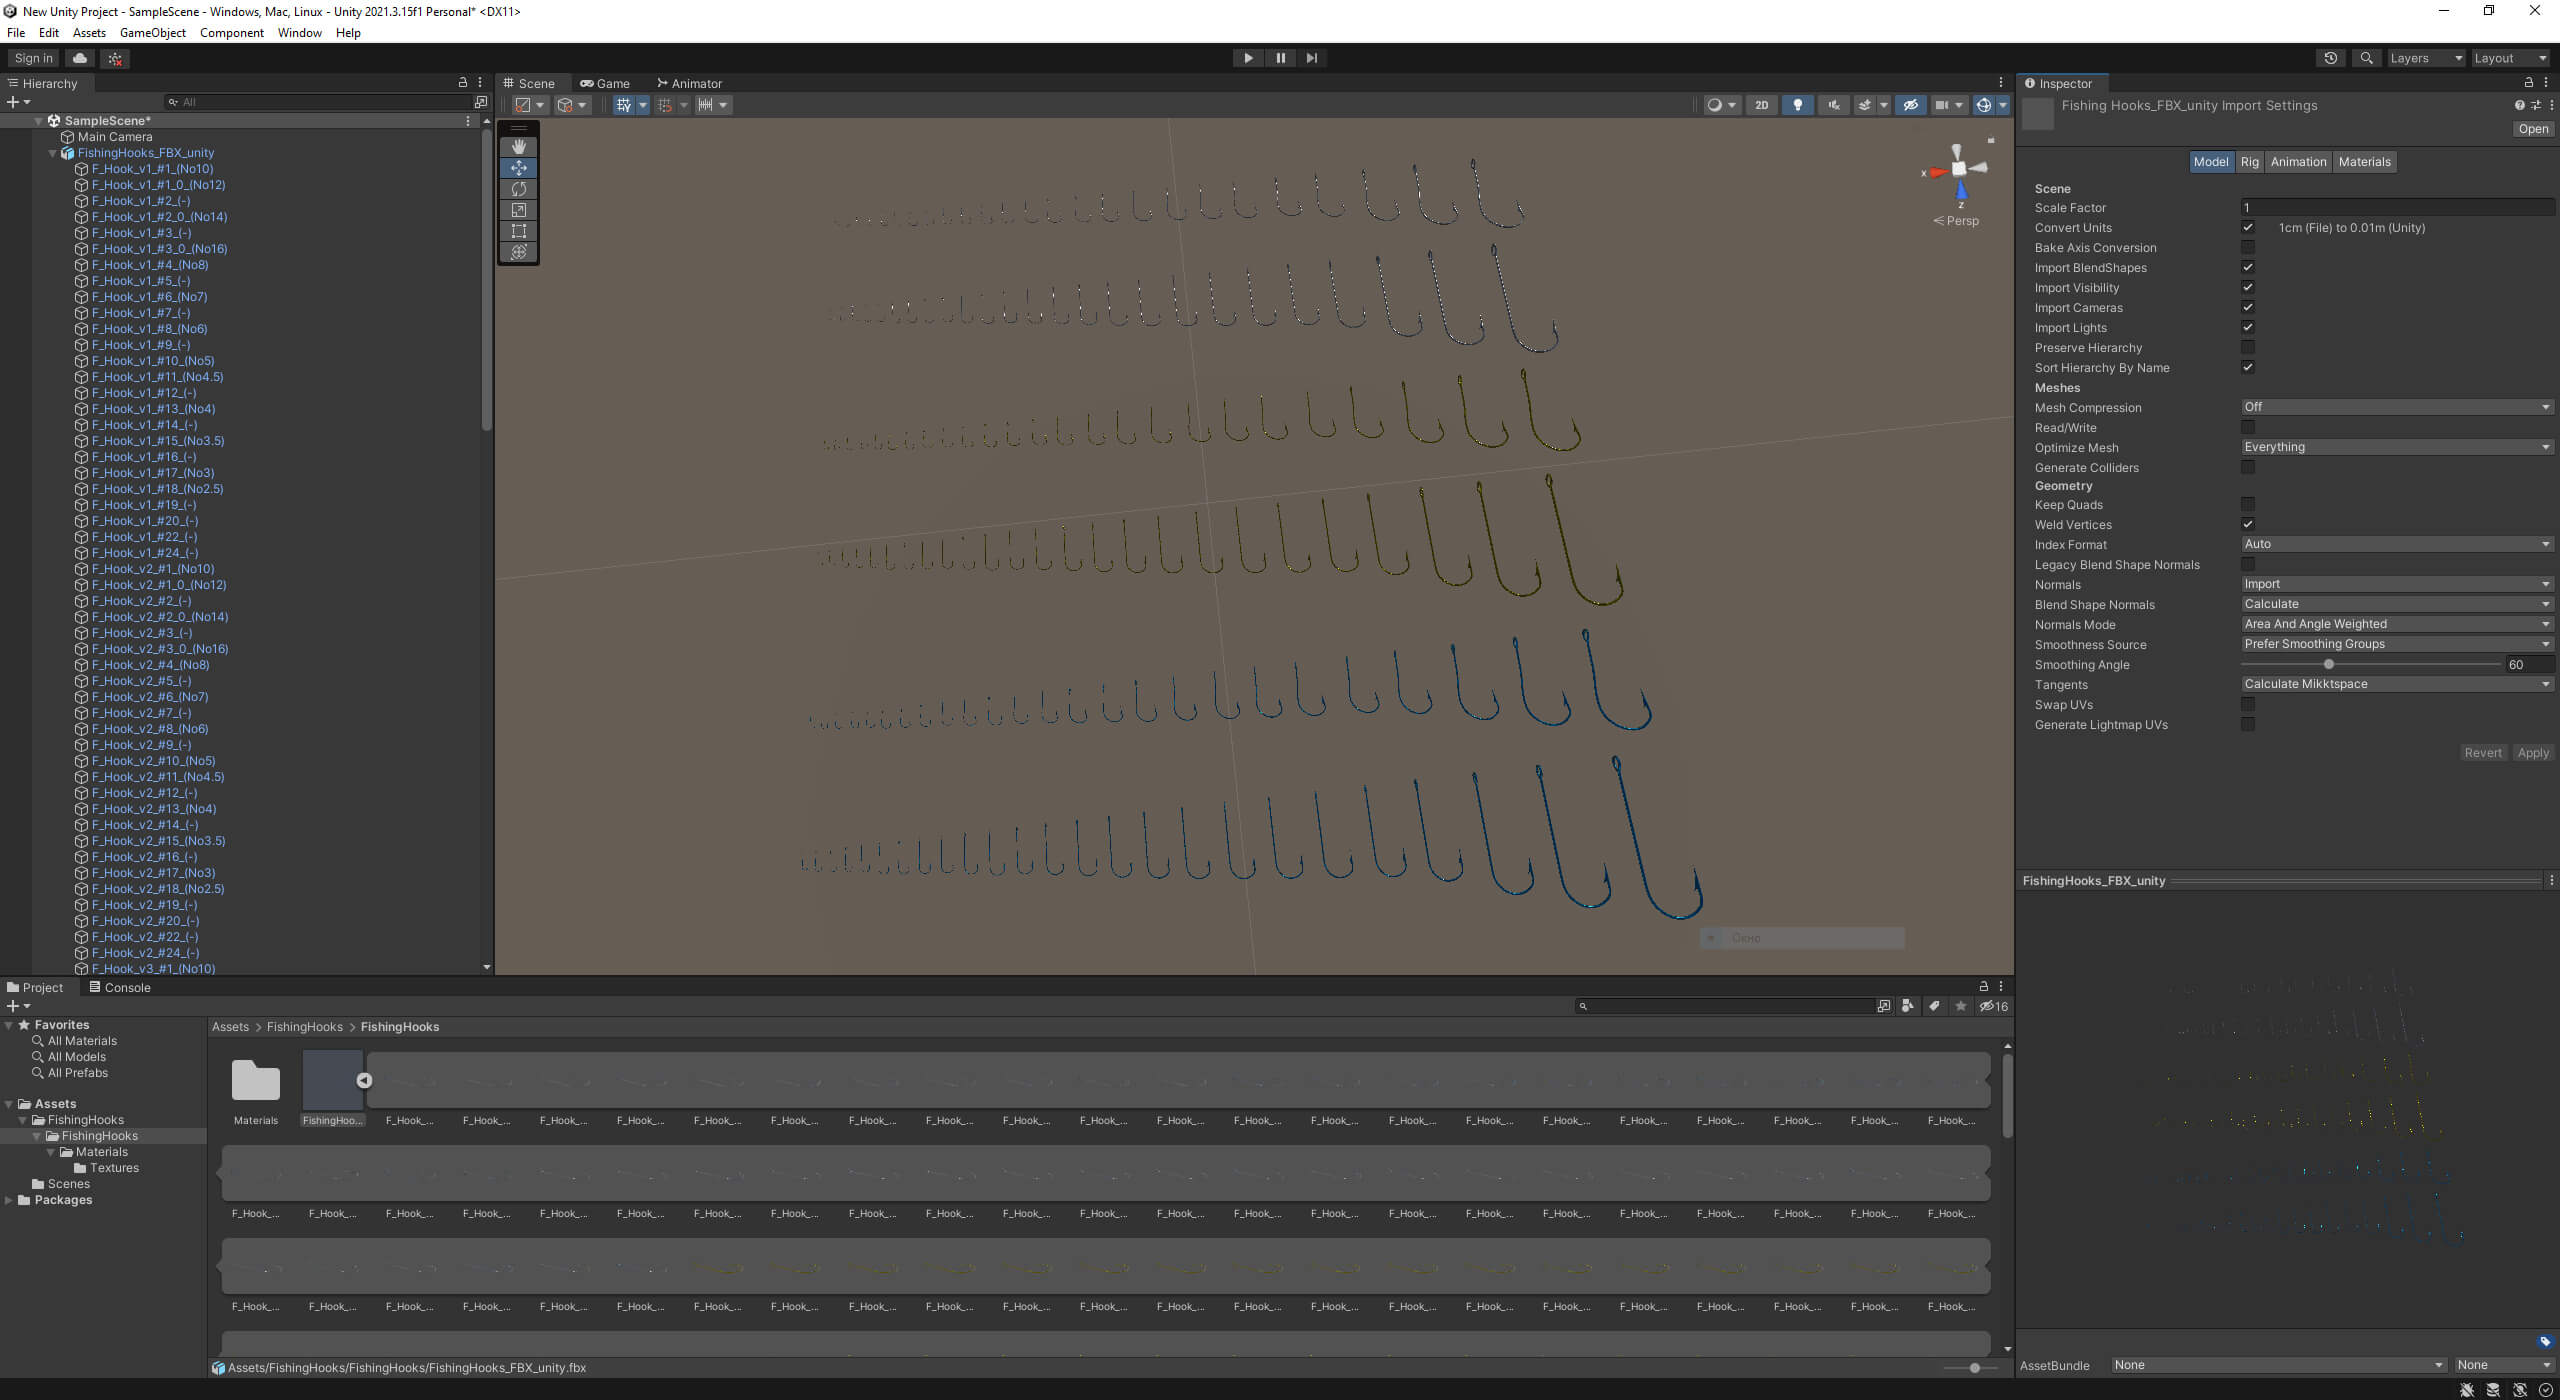
Task: Click the Step frame button
Action: pyautogui.click(x=1311, y=58)
